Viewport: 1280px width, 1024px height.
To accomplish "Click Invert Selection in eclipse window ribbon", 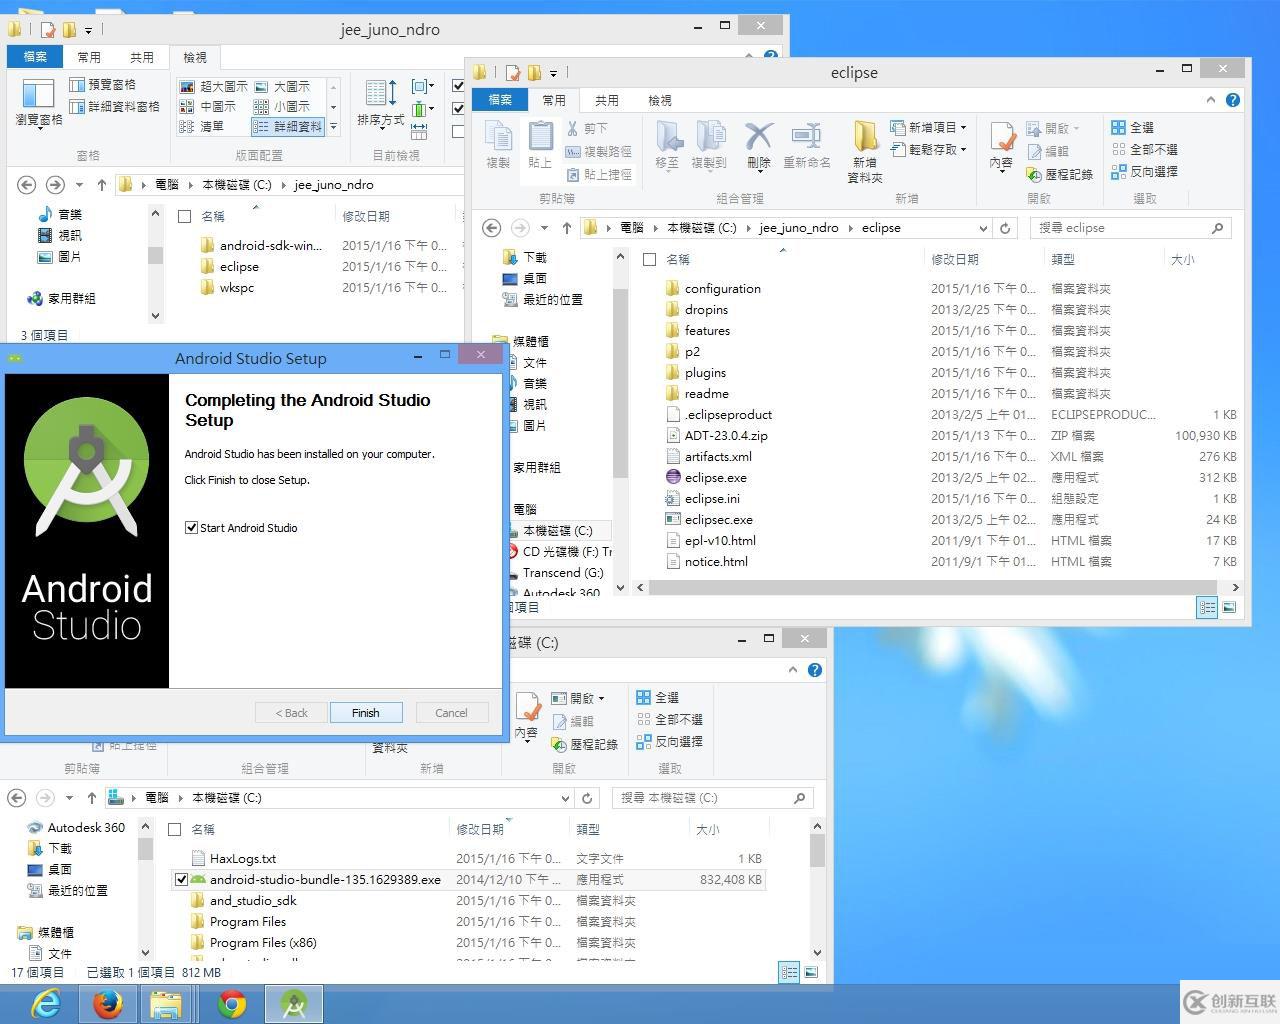I will tap(1144, 171).
